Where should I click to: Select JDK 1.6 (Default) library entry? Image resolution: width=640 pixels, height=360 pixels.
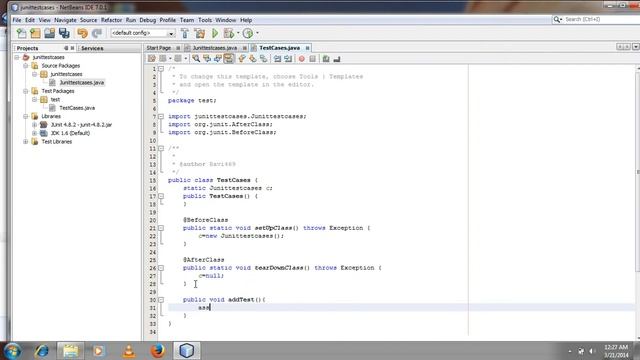tap(70, 133)
